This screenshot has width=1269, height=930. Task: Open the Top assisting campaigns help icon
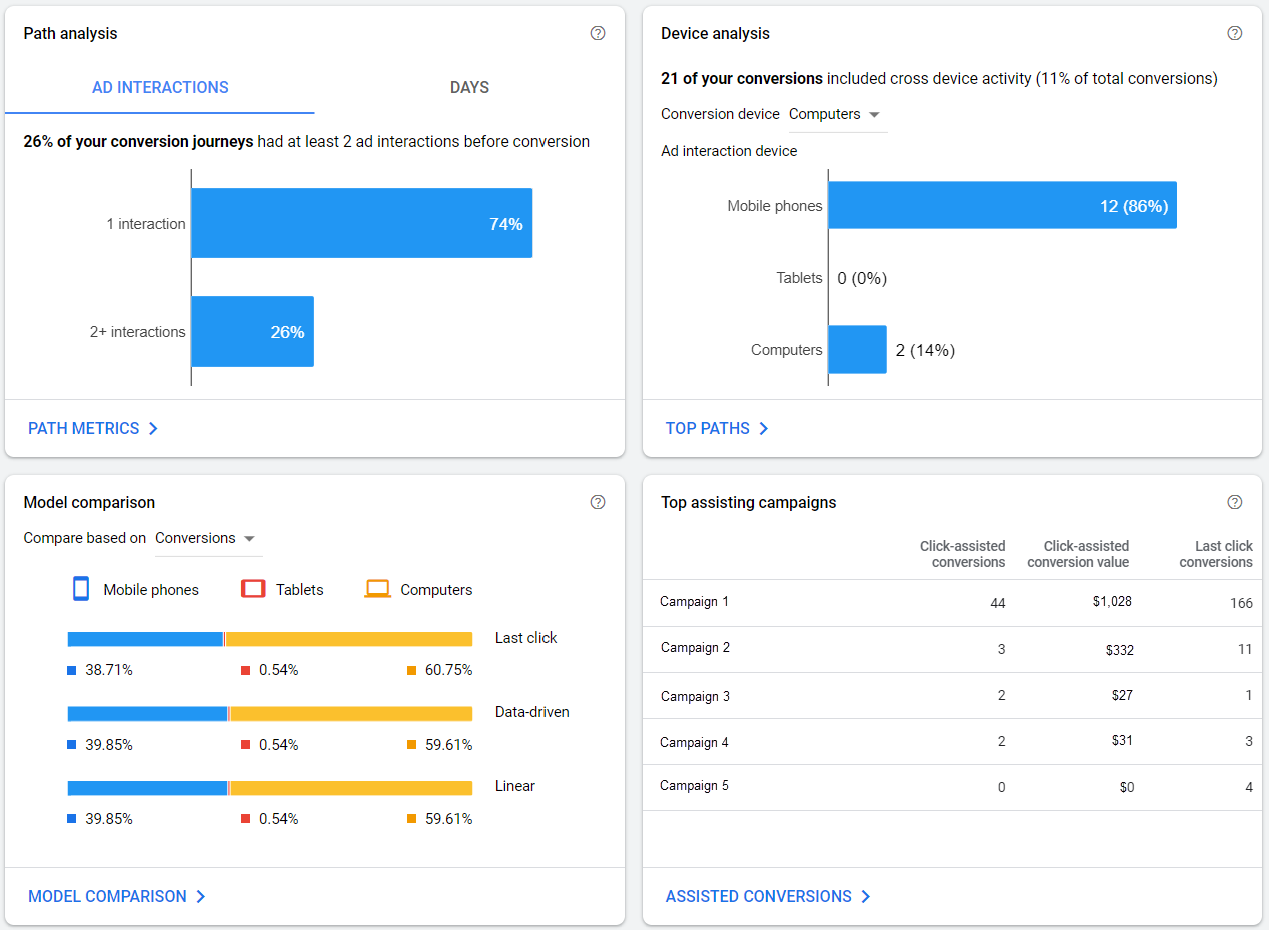[1234, 502]
